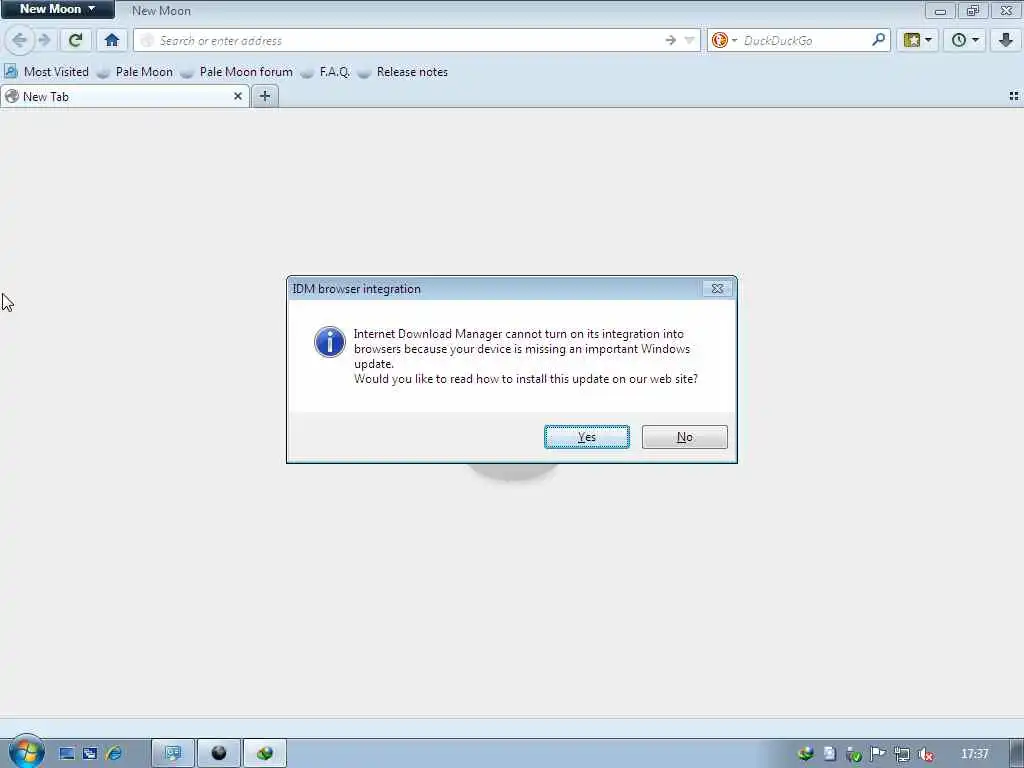Click the Go arrow in address bar

671,40
